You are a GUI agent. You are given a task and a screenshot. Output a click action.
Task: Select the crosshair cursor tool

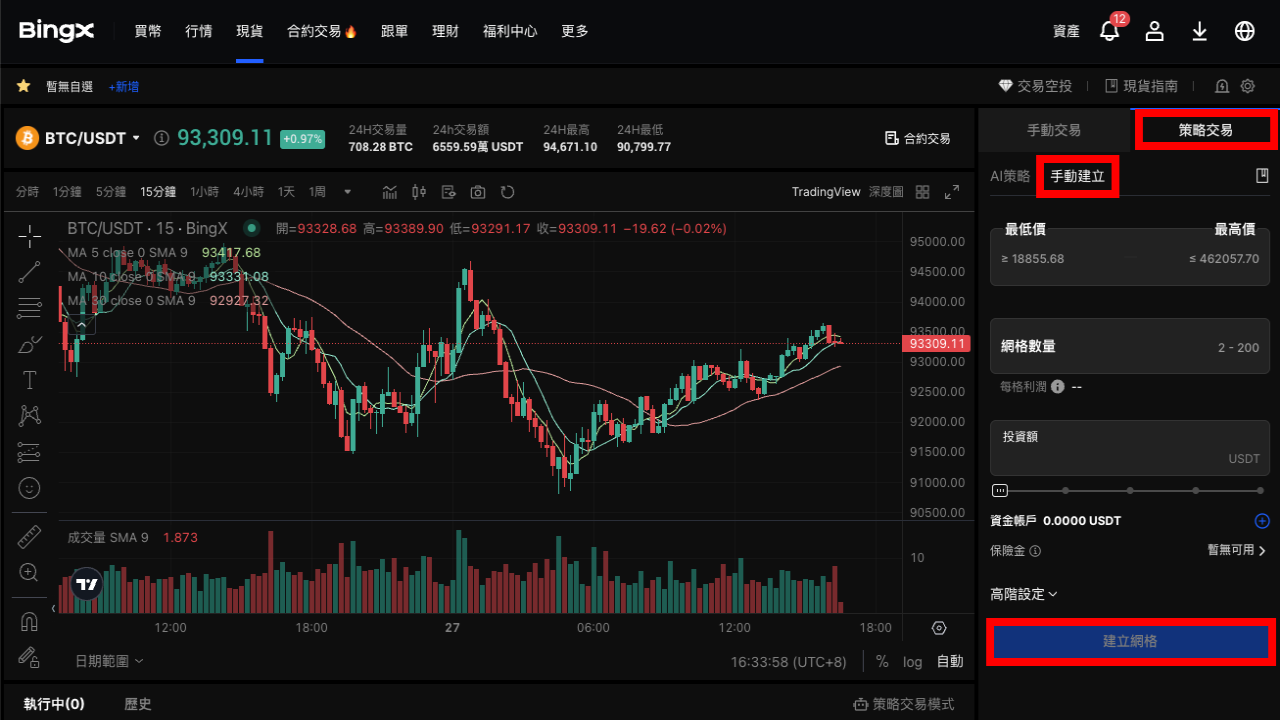click(x=29, y=236)
